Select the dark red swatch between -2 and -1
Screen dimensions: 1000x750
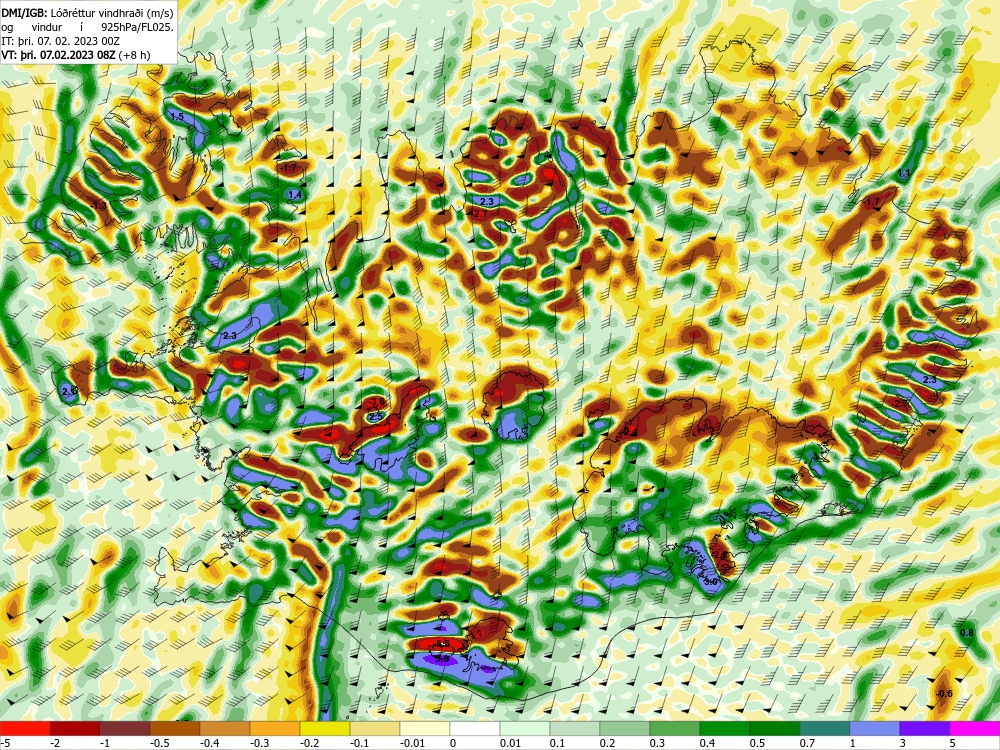click(75, 728)
